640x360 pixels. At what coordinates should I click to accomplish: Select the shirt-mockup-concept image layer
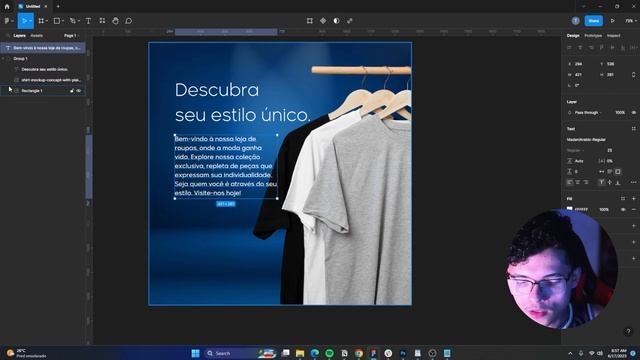point(51,80)
